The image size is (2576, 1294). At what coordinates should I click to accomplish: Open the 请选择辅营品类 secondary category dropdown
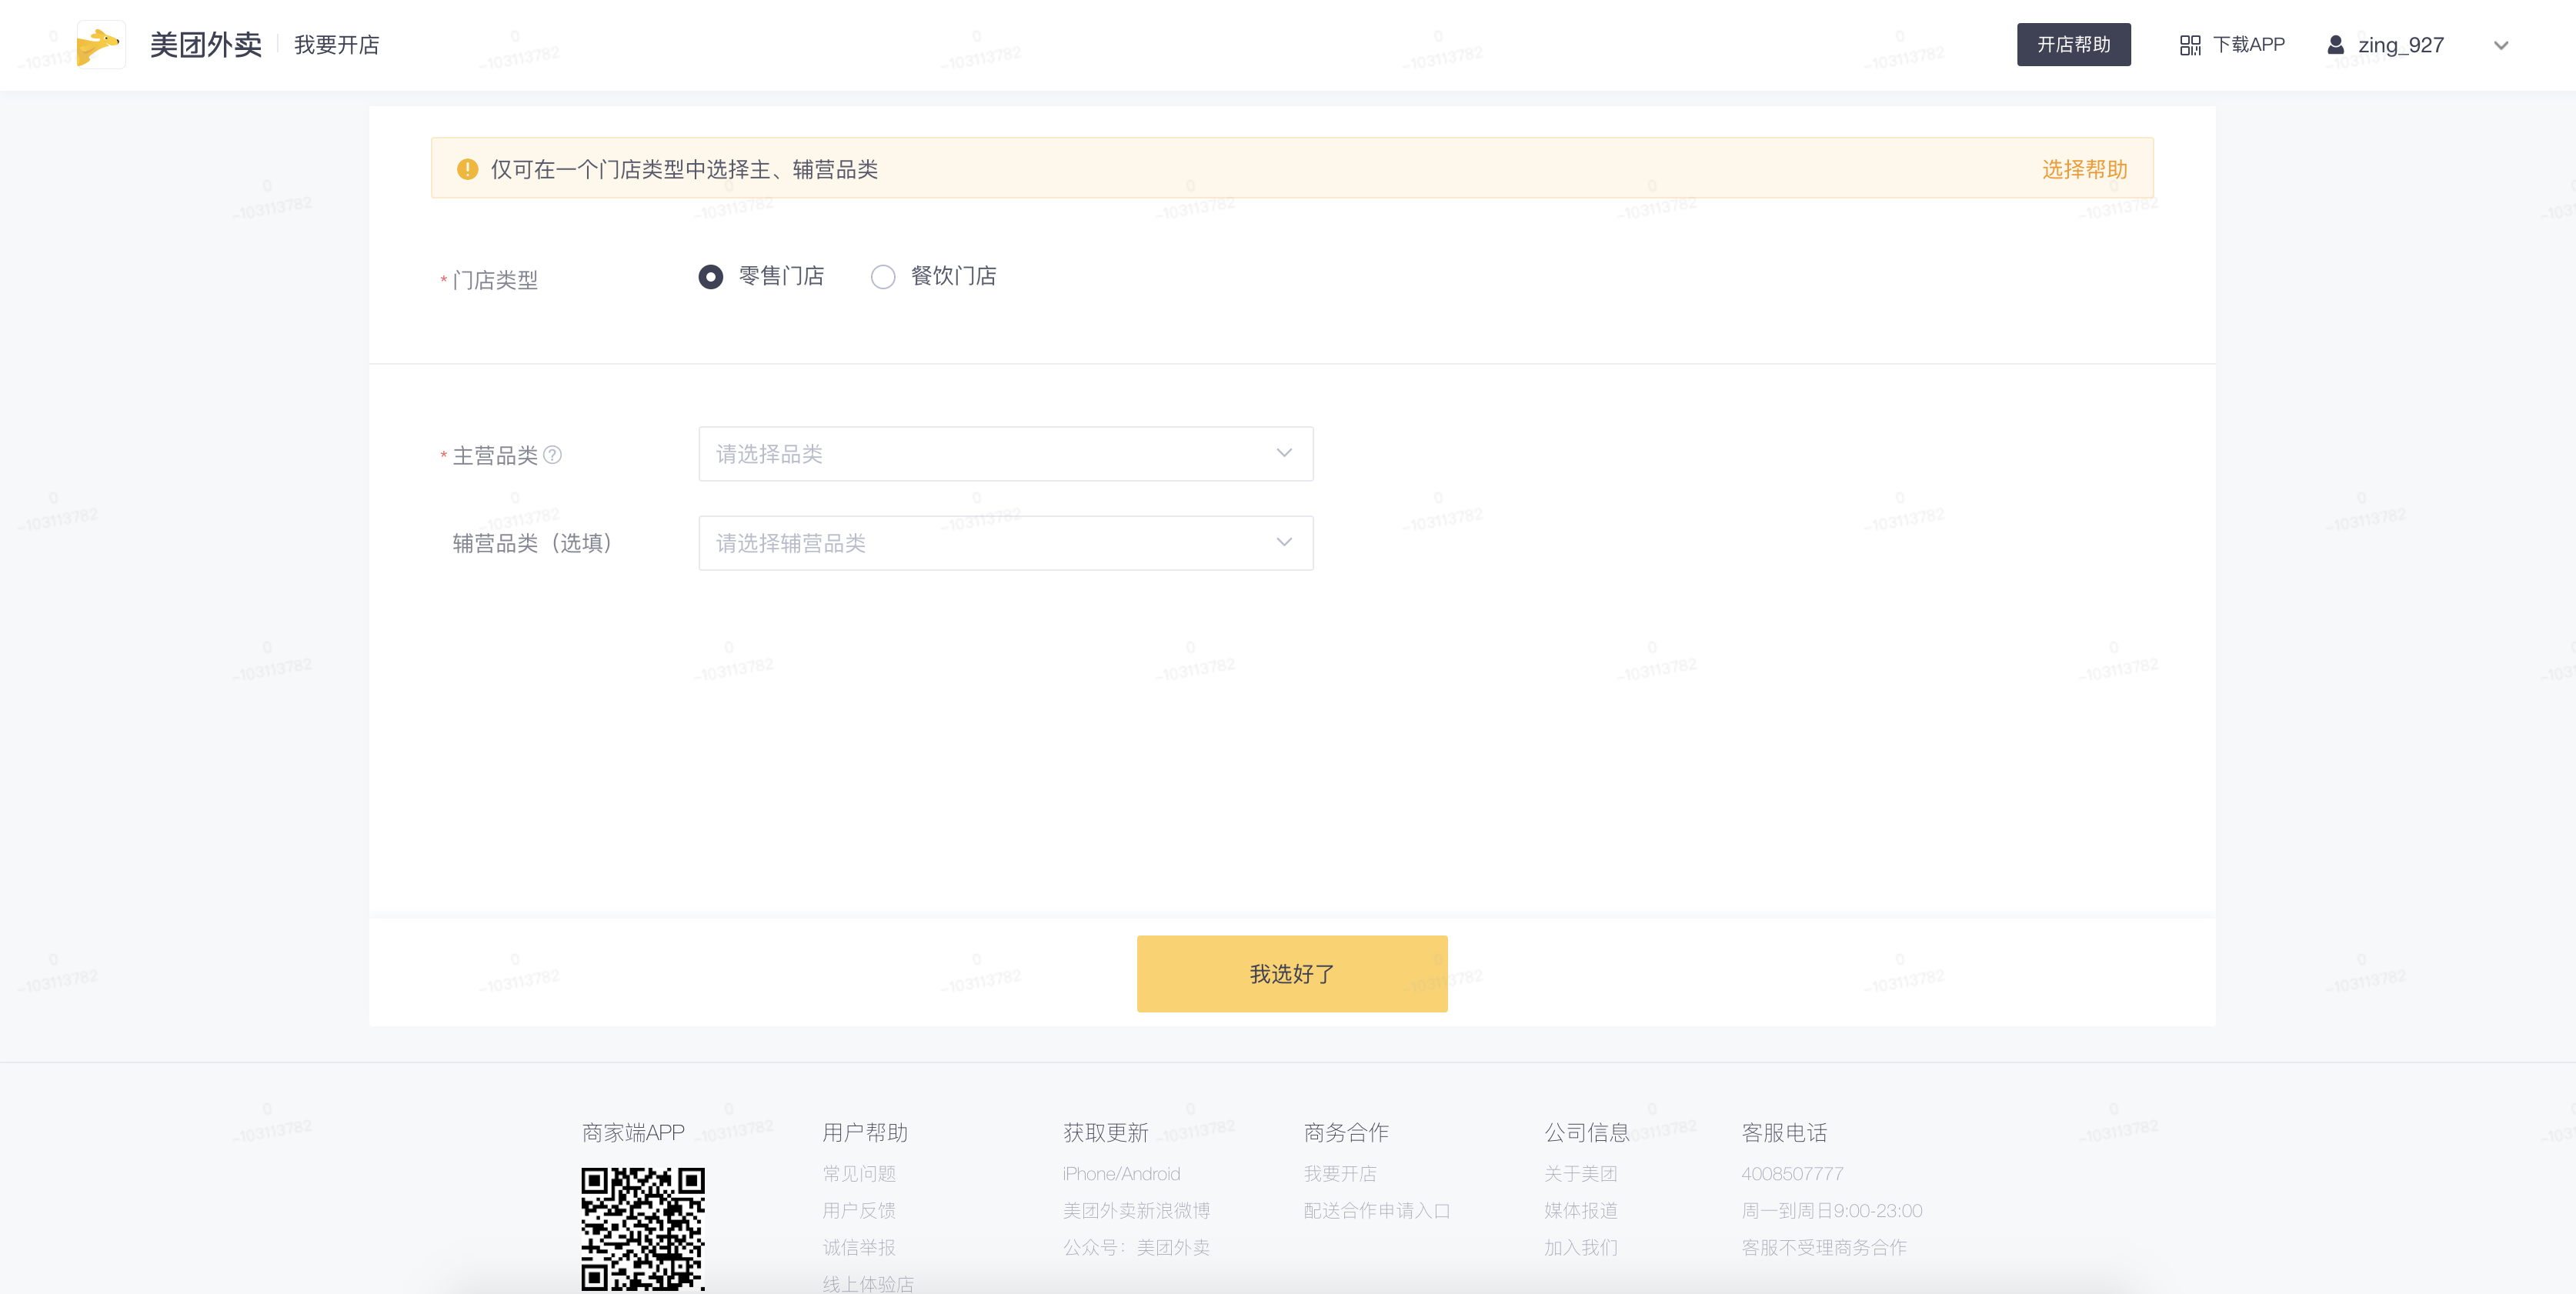pos(1005,543)
